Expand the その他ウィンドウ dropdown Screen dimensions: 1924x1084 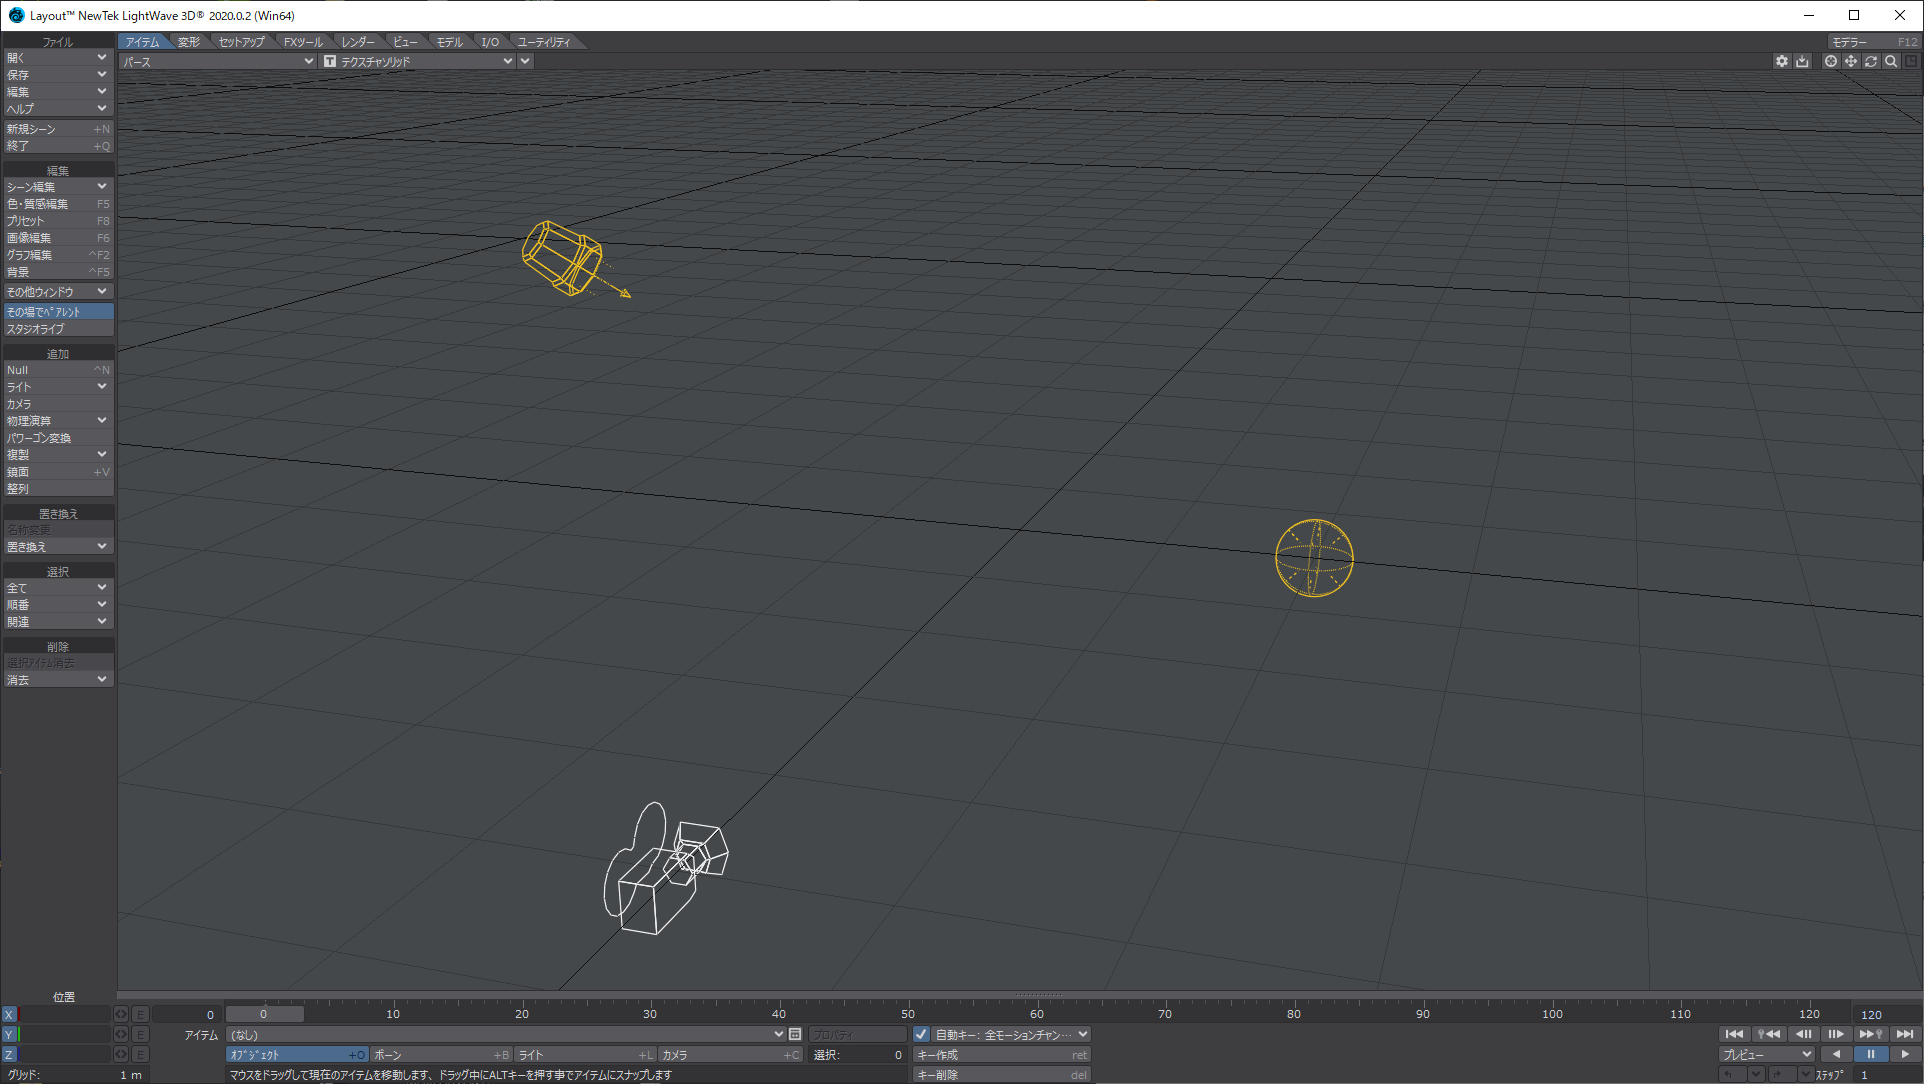coord(58,292)
